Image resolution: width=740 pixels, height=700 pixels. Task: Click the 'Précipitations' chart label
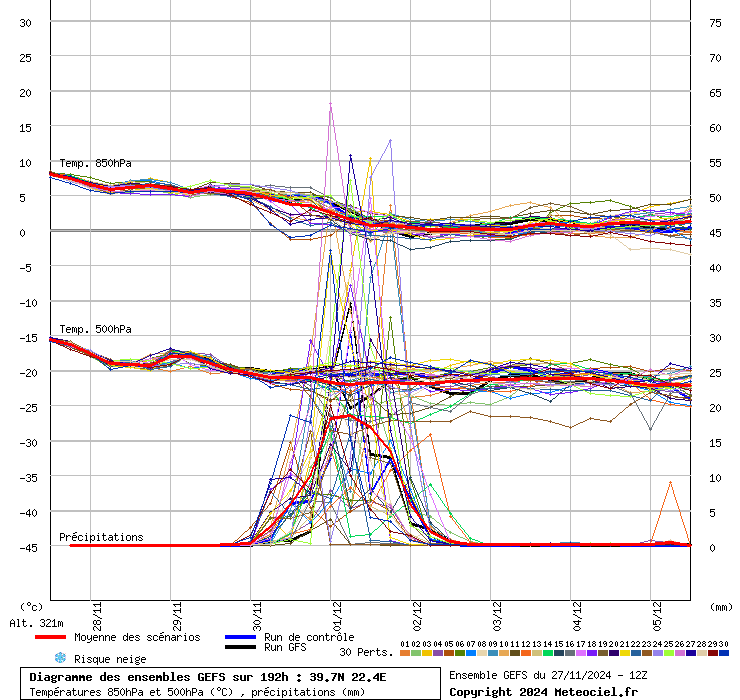pos(101,537)
